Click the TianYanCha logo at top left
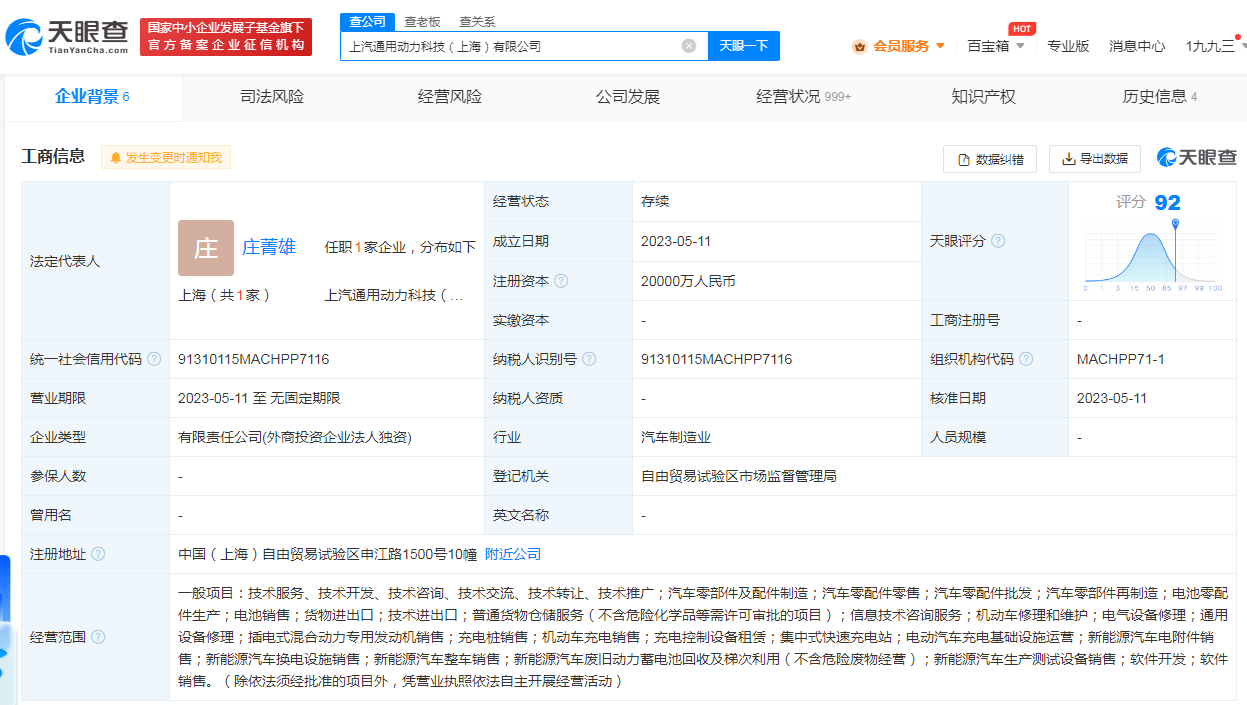 click(x=67, y=37)
